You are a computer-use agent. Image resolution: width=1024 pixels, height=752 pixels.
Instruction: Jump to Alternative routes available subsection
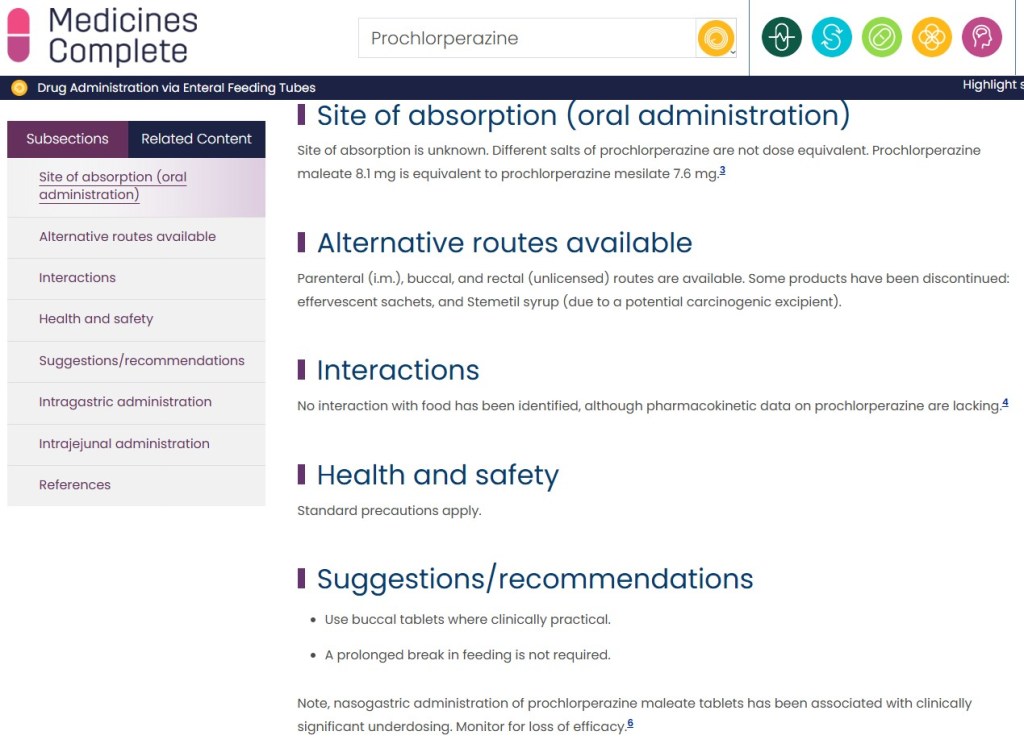click(x=127, y=237)
